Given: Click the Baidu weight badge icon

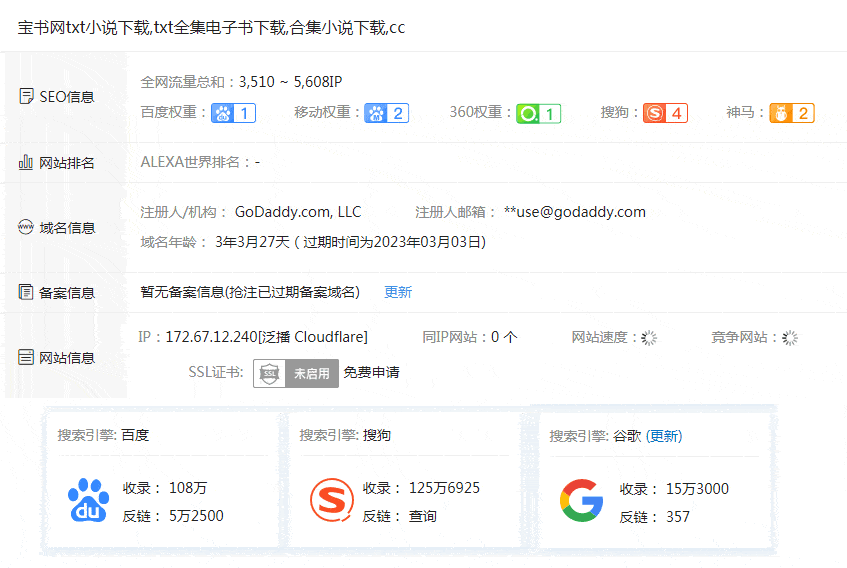Looking at the screenshot, I should tap(233, 113).
